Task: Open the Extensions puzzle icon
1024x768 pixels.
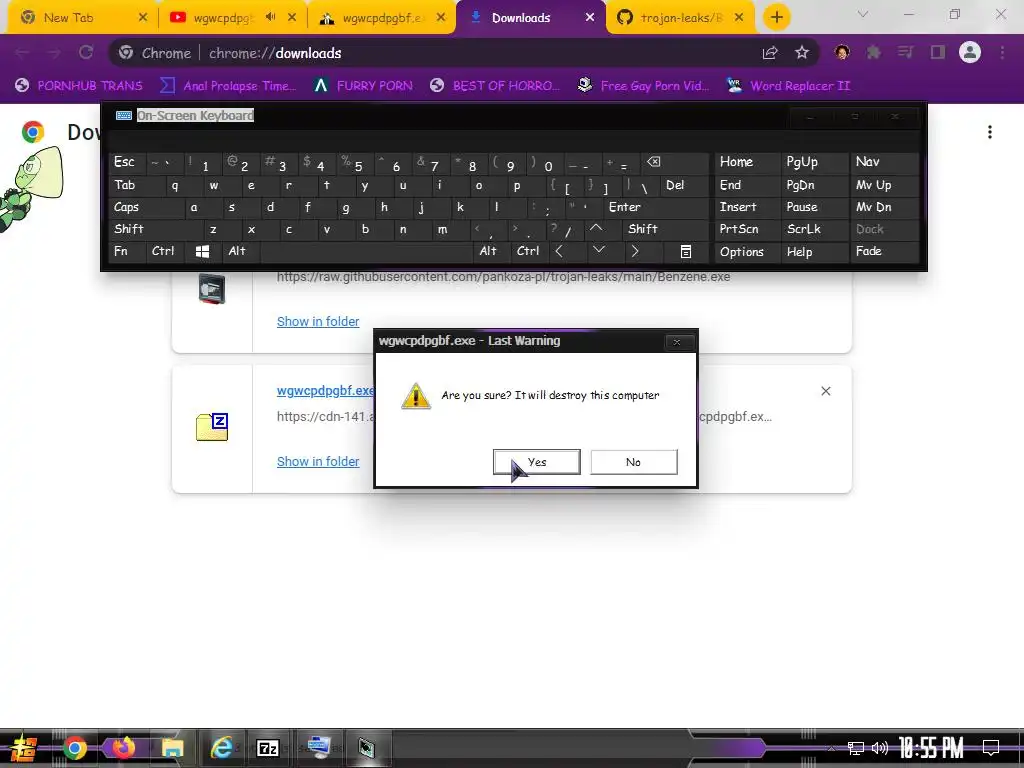Action: 874,52
